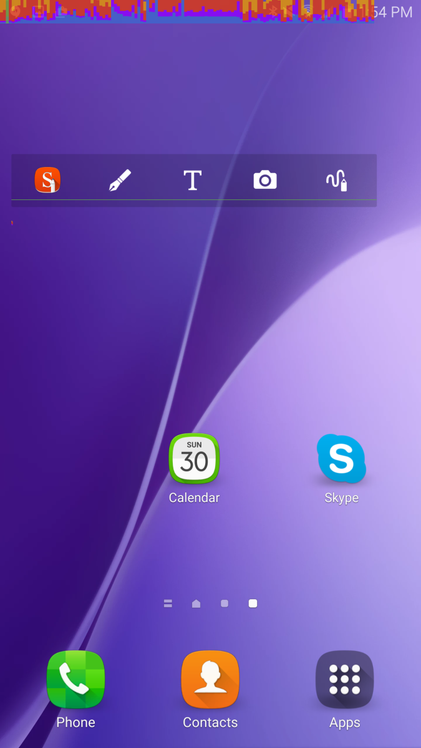This screenshot has width=421, height=748.
Task: Open the green Phone dialer icon
Action: [x=76, y=679]
